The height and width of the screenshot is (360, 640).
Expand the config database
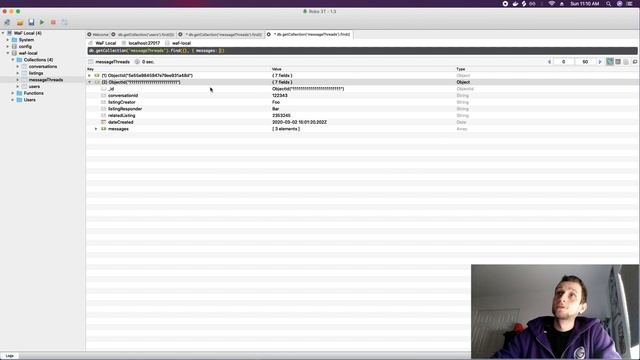[x=8, y=47]
